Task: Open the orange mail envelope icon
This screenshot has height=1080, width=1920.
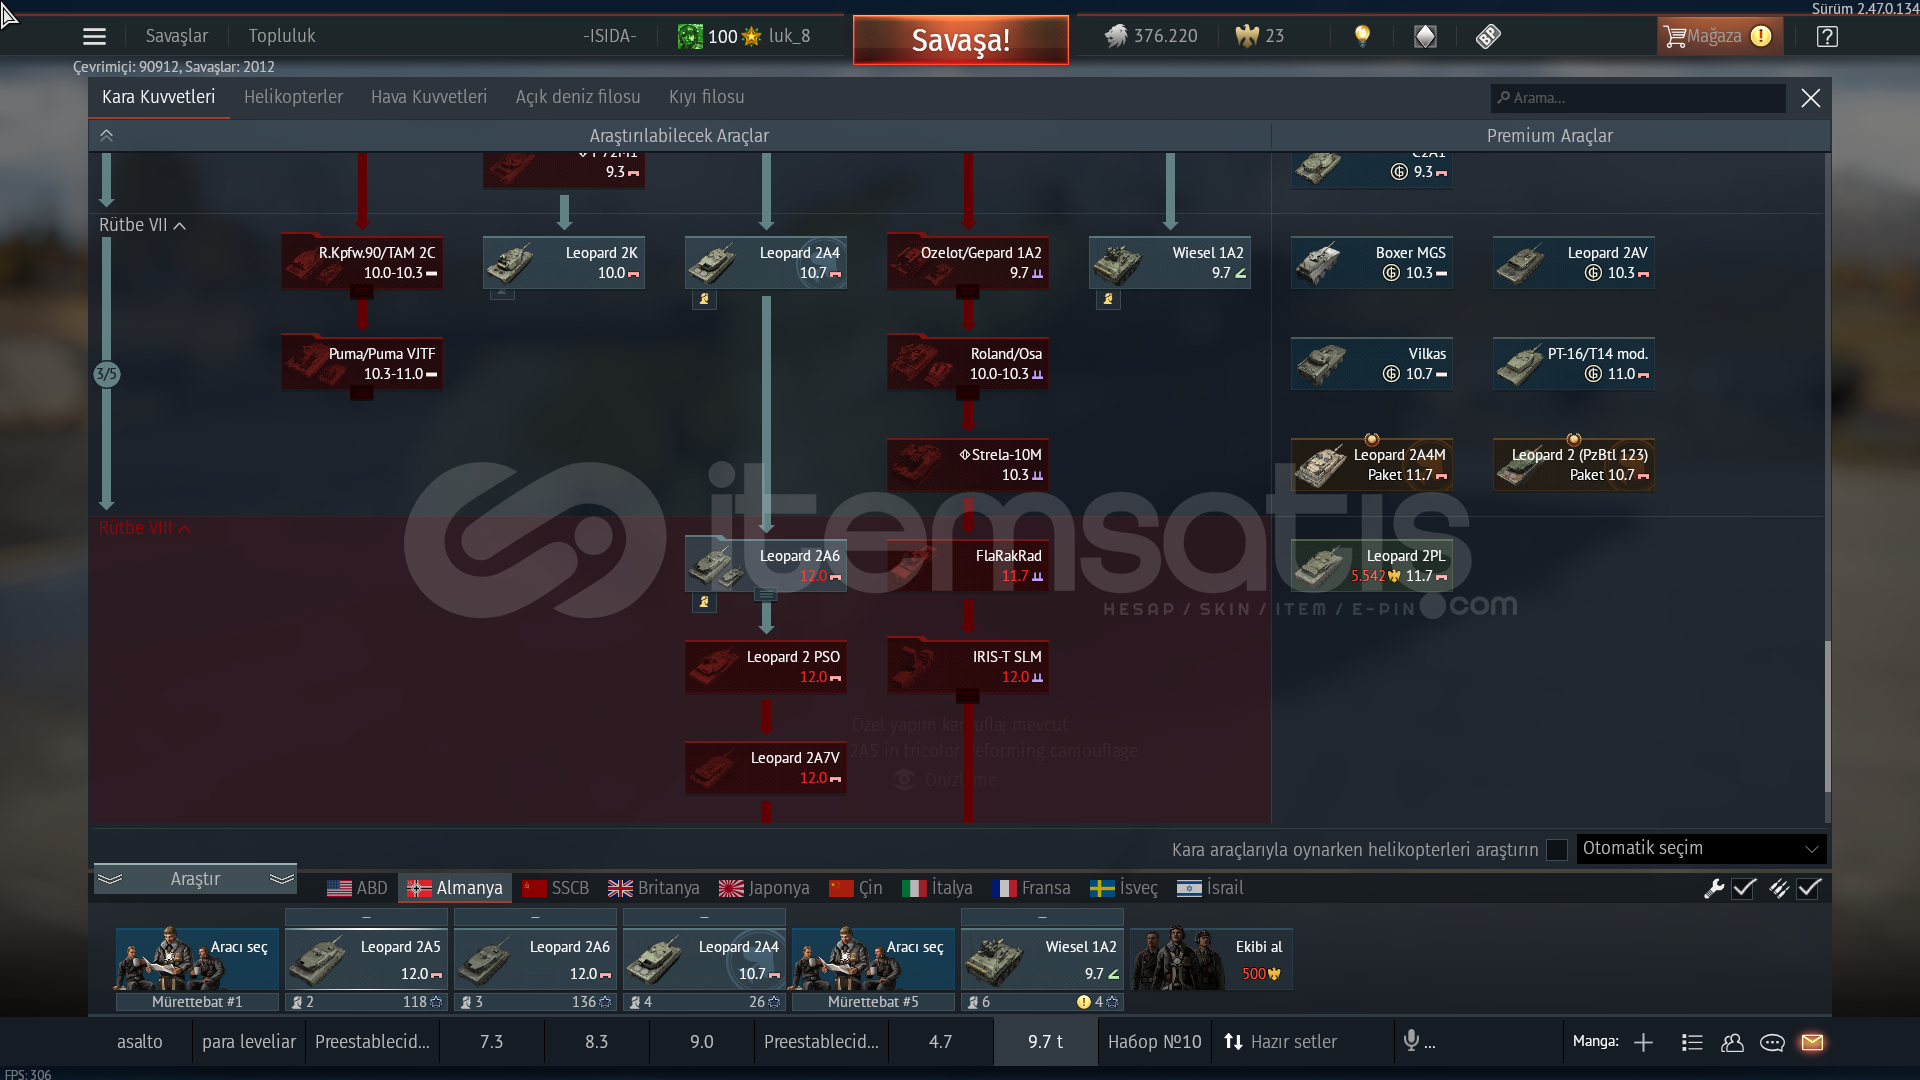Action: [x=1812, y=1042]
